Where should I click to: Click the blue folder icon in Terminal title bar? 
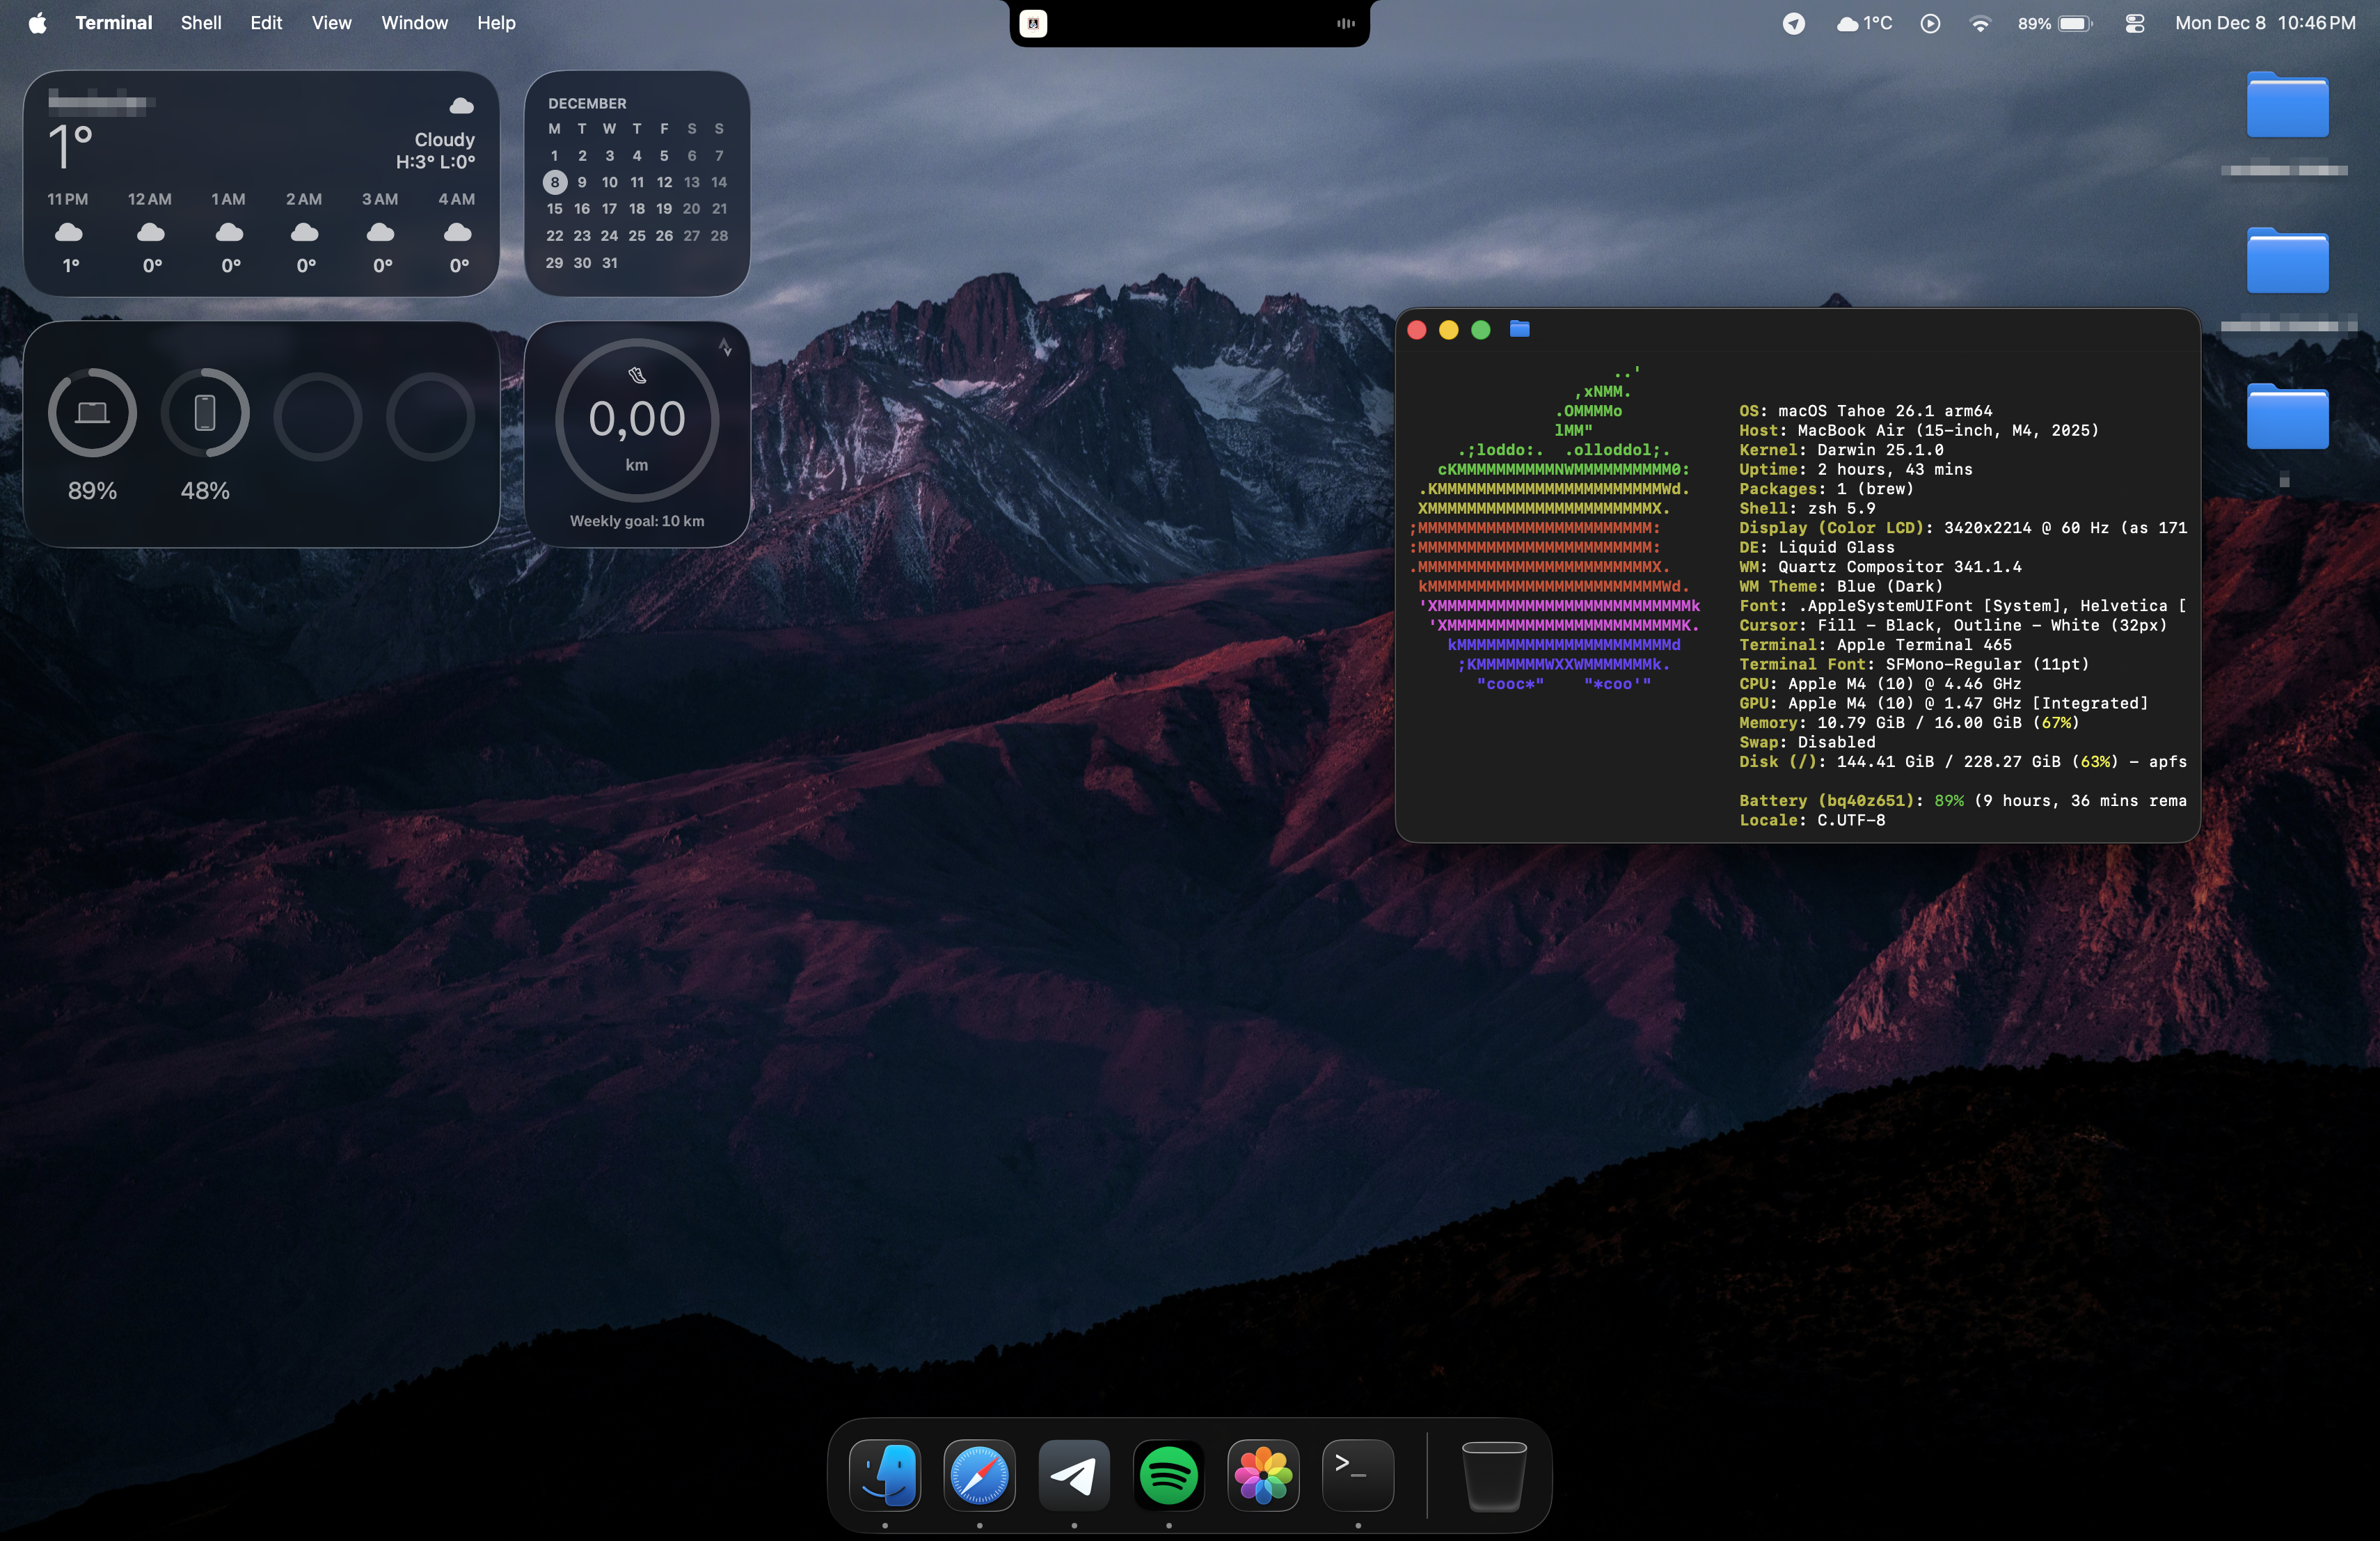(1519, 329)
